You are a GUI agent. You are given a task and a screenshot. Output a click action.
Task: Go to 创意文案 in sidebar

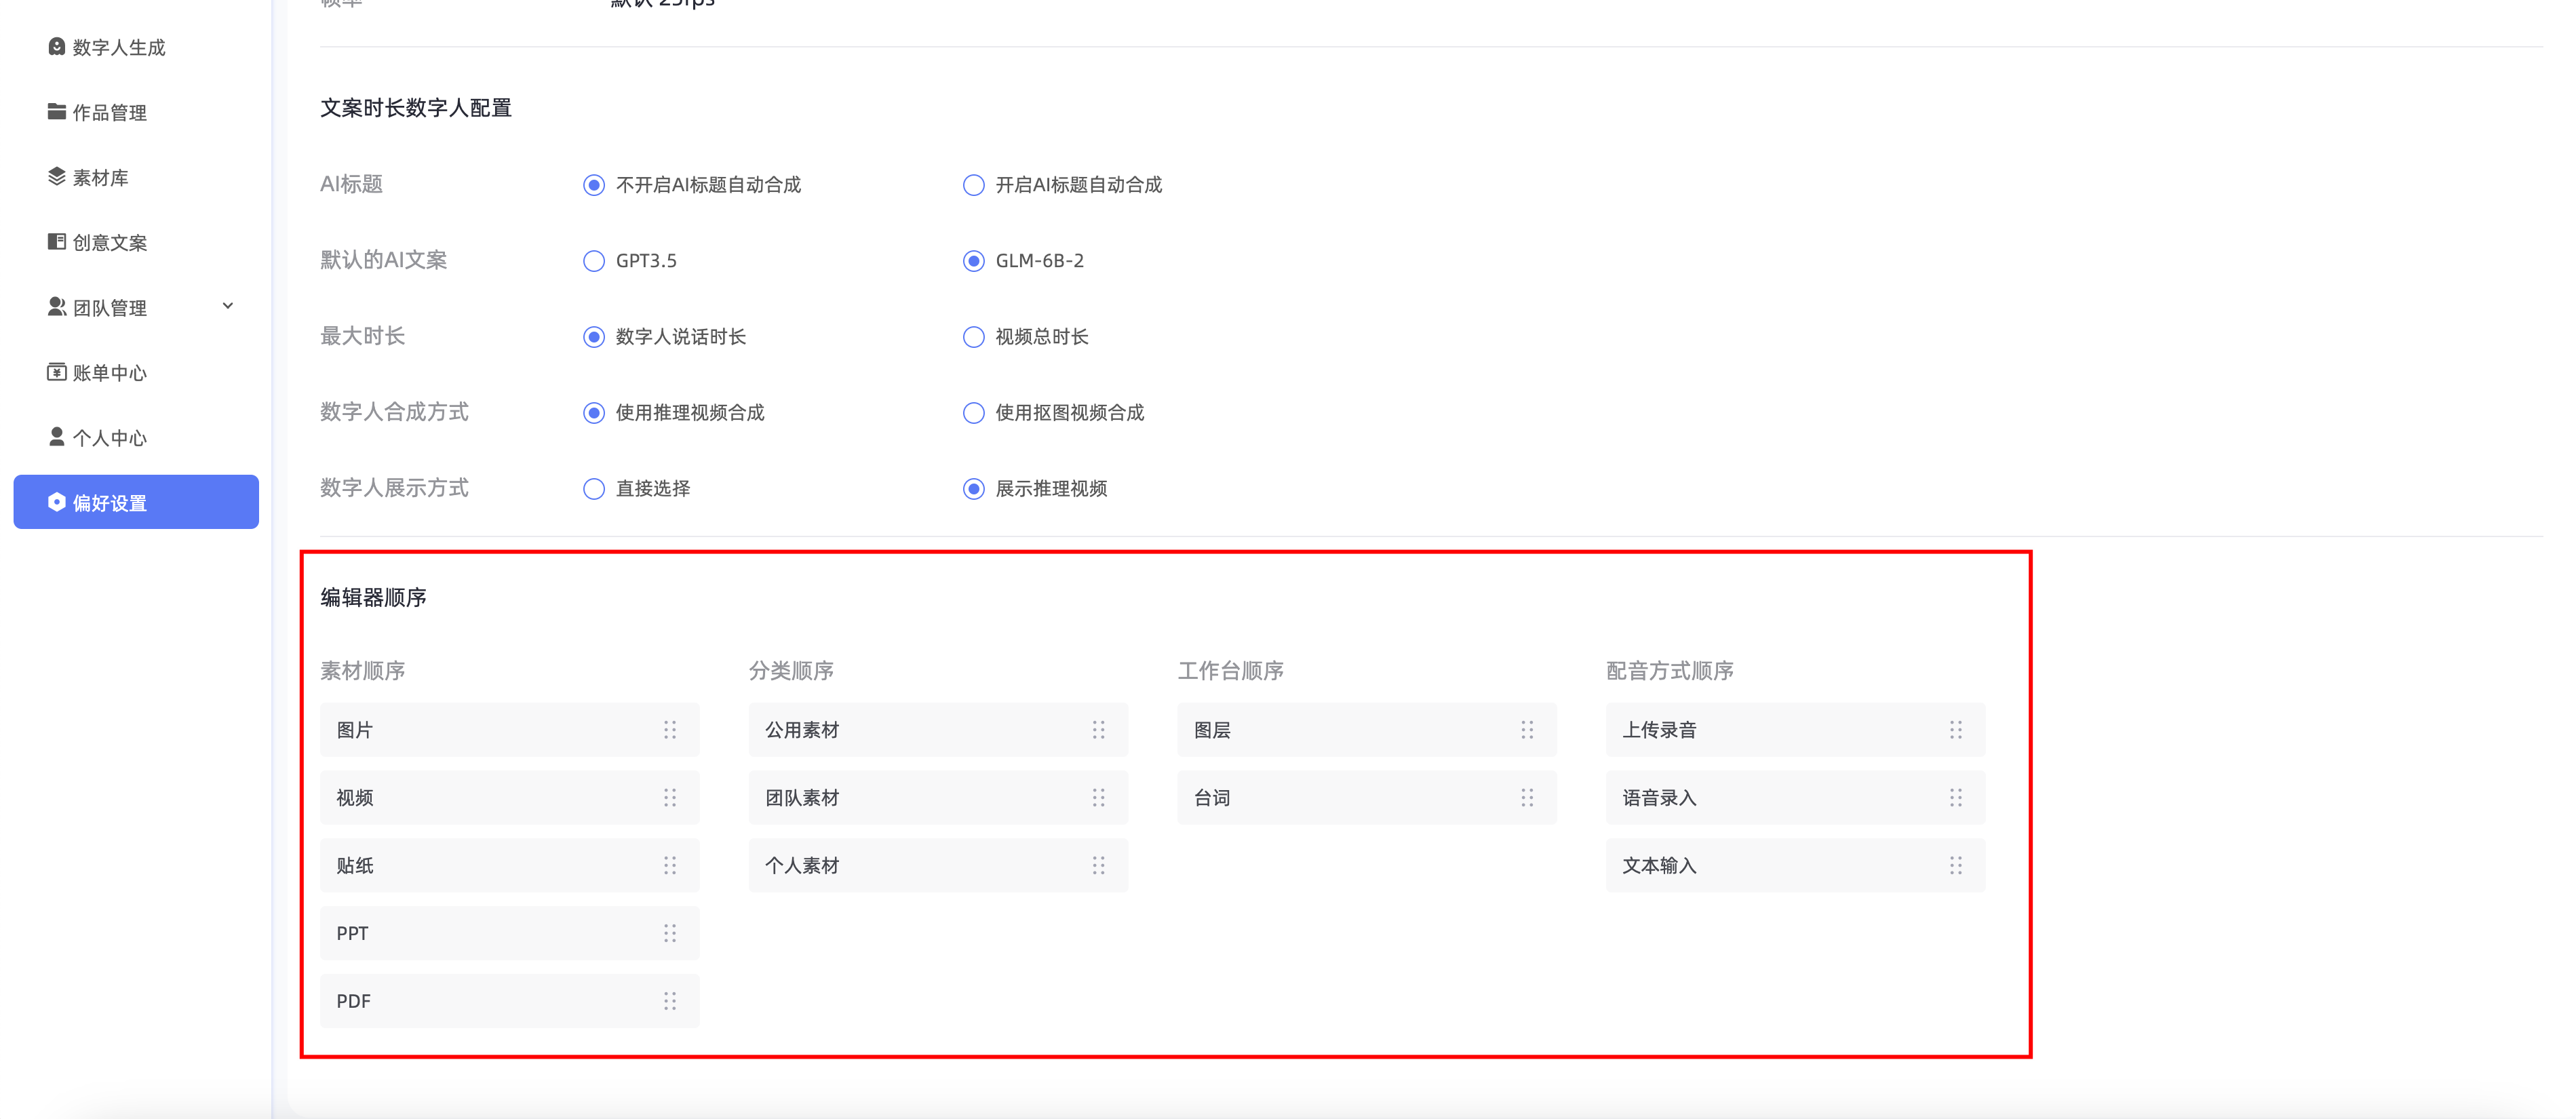136,242
